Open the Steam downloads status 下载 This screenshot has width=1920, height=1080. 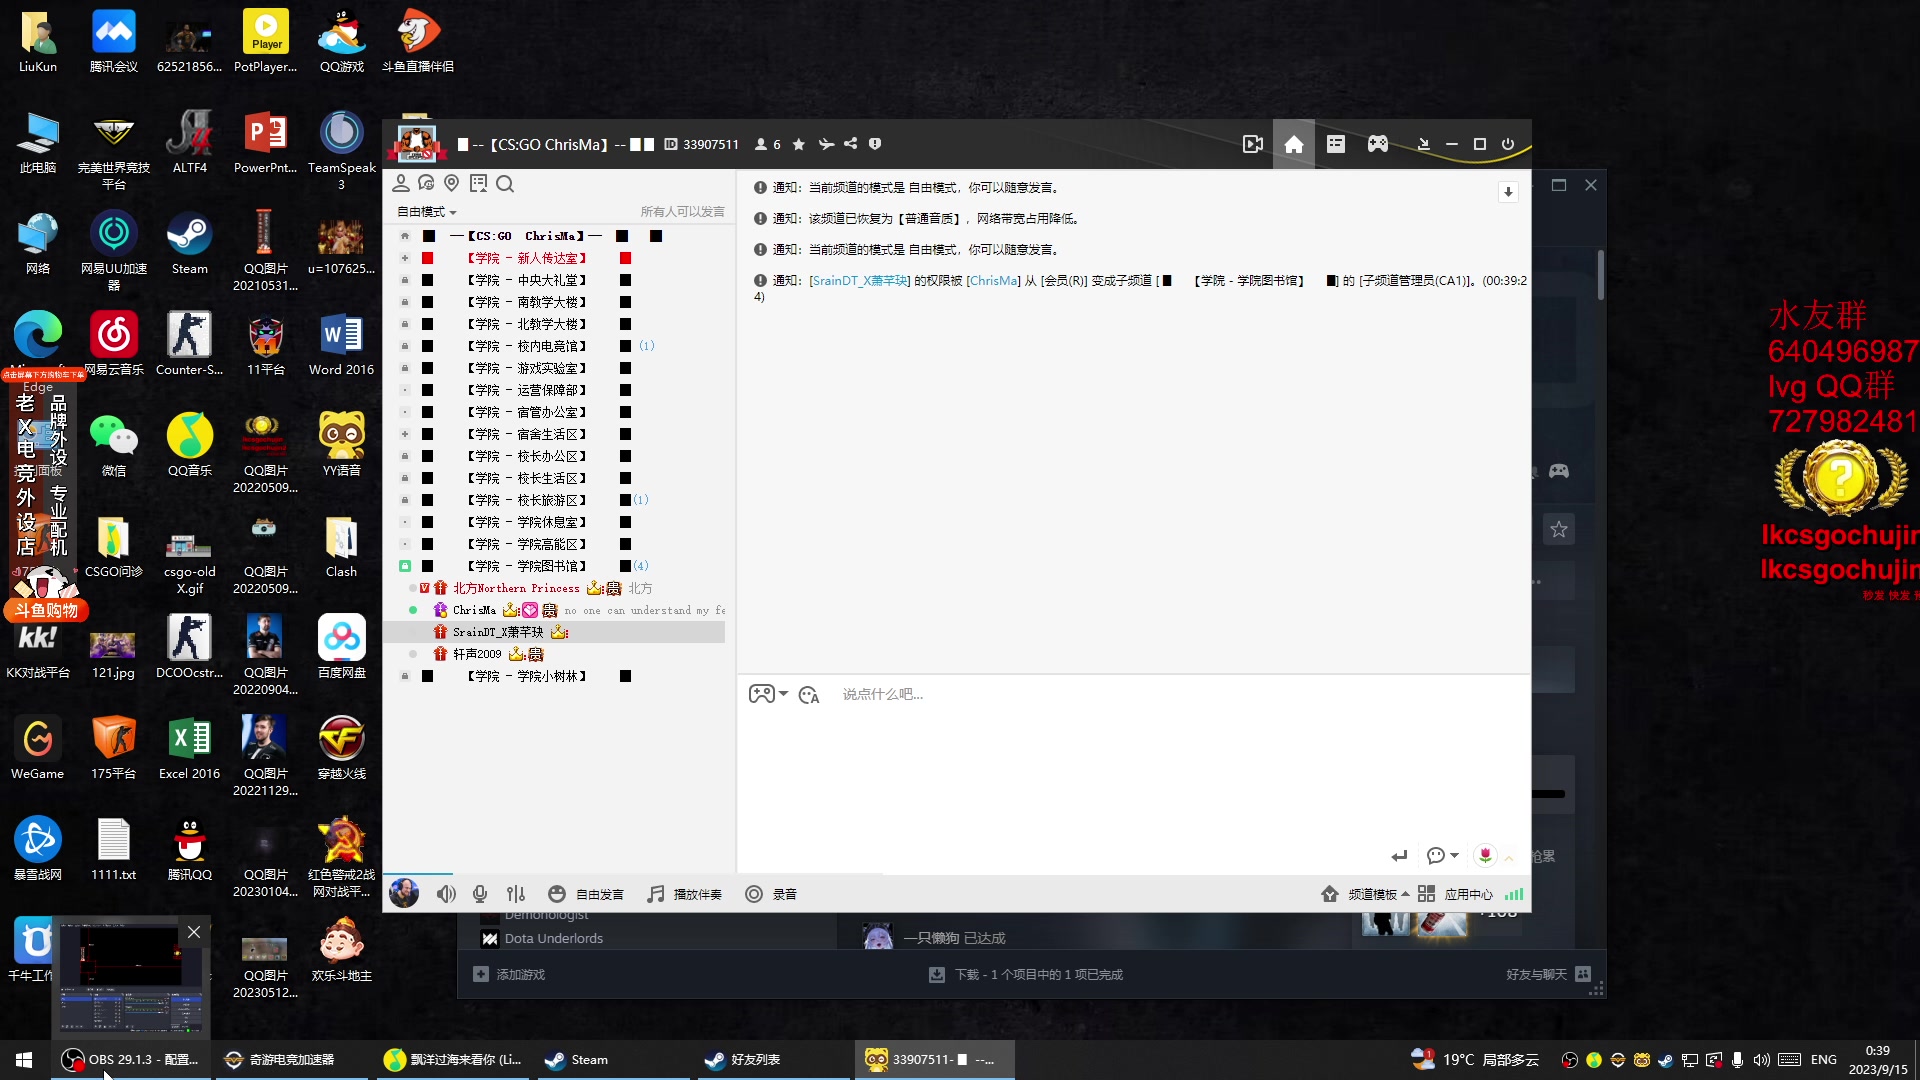(x=1026, y=974)
